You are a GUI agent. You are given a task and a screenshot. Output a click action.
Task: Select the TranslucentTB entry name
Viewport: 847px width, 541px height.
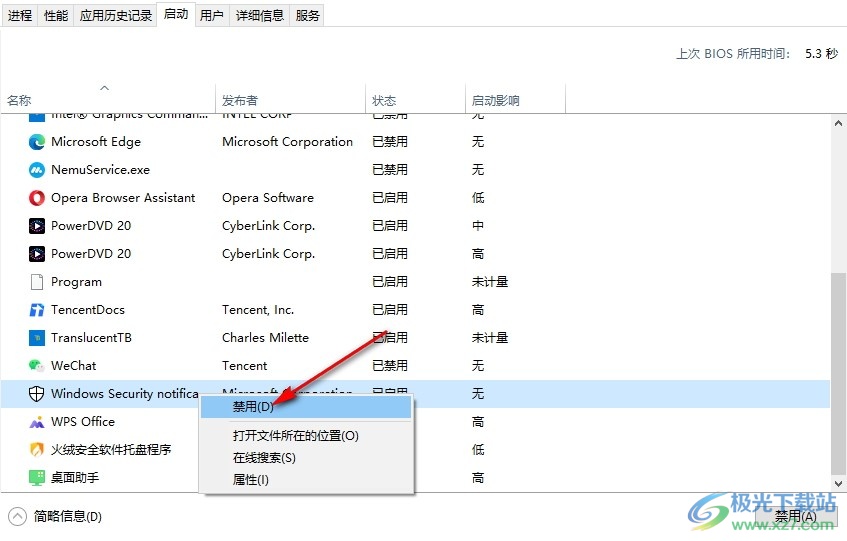(x=91, y=338)
